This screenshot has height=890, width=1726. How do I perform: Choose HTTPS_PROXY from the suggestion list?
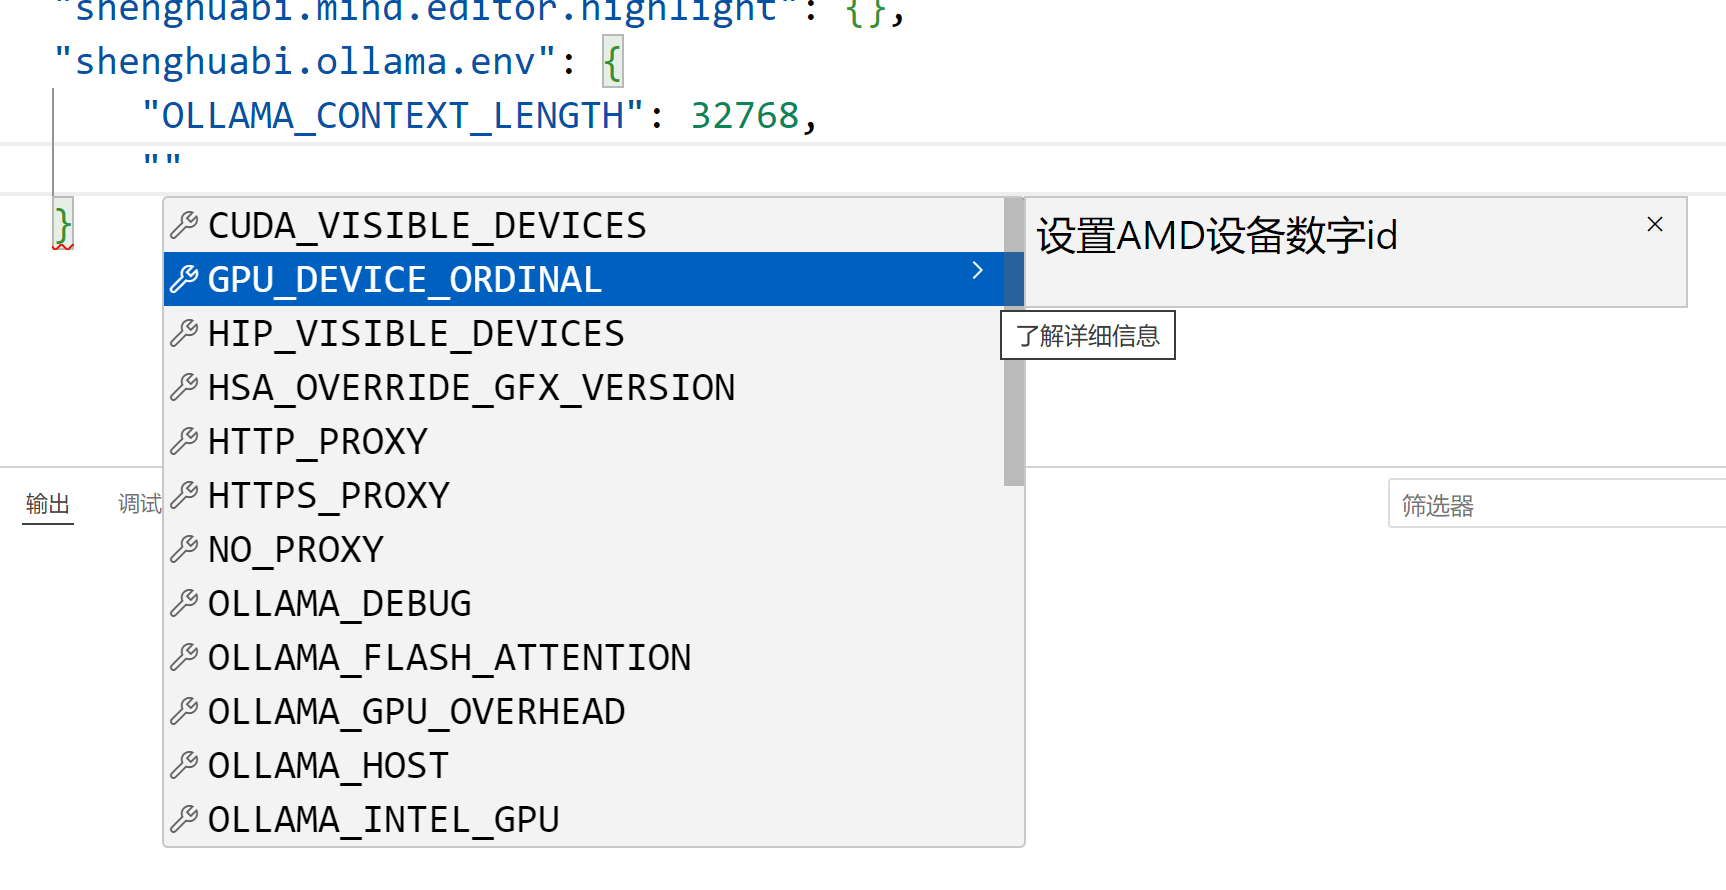pos(329,496)
